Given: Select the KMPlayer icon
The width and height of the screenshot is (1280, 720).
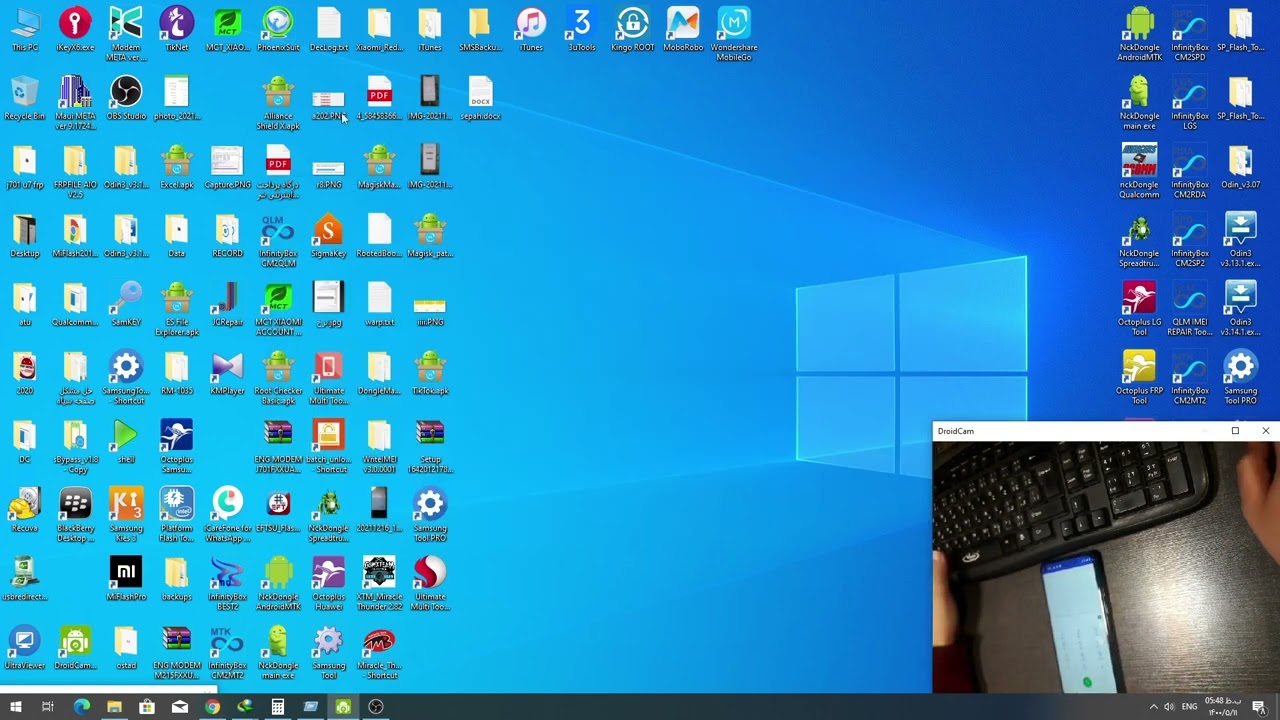Looking at the screenshot, I should pos(227,374).
